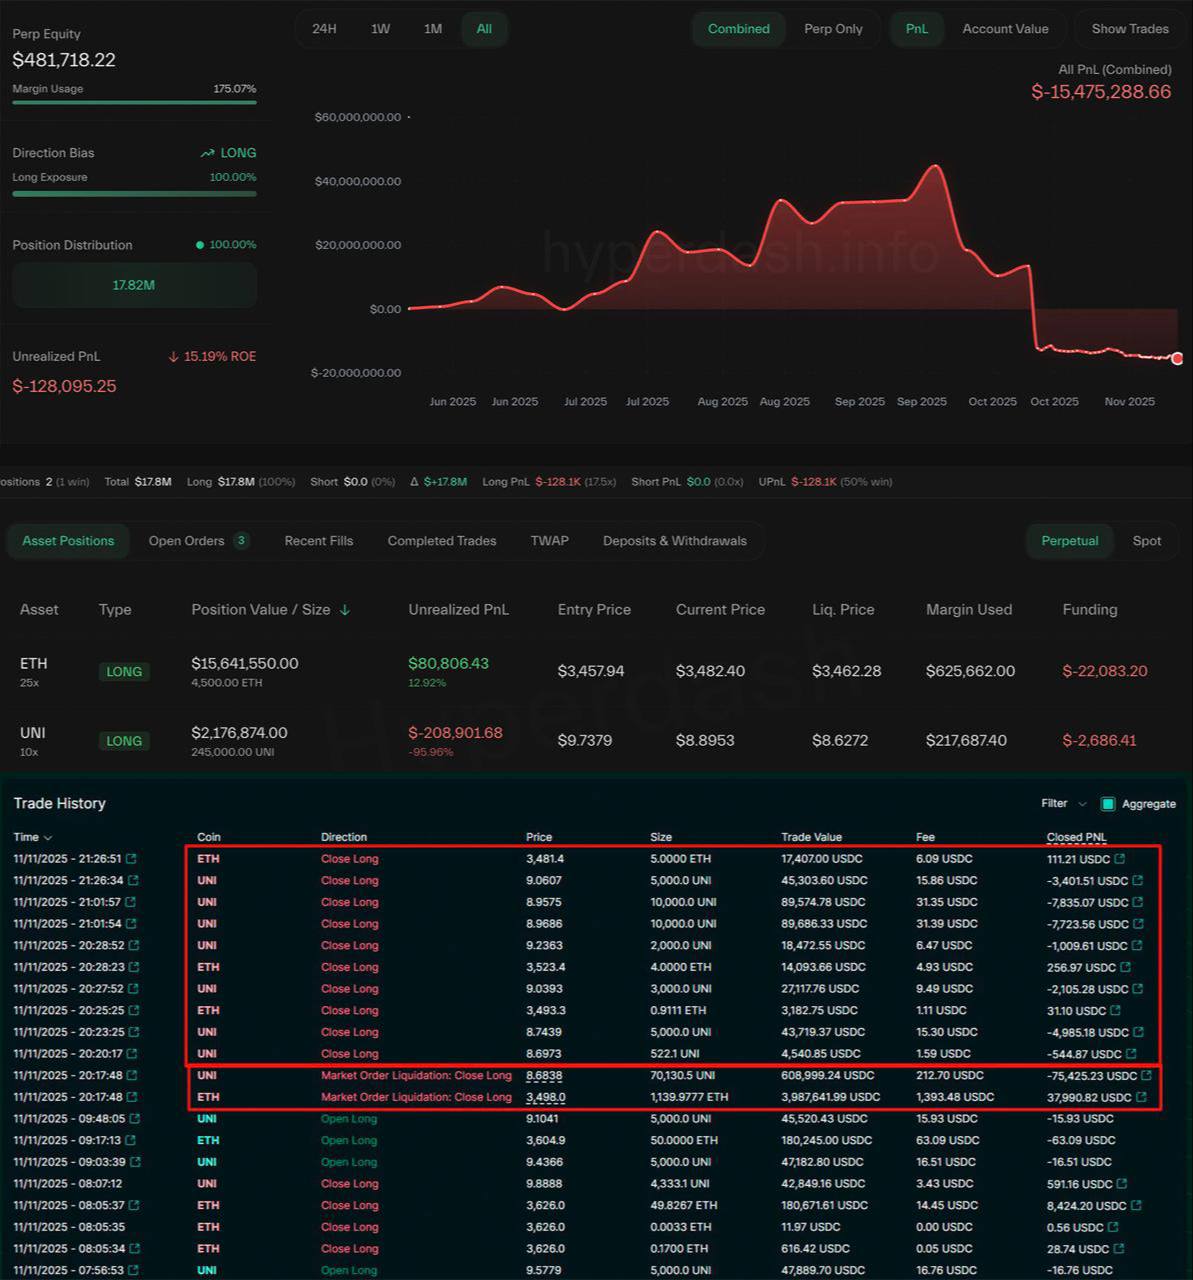Switch chart to Account Value view

click(x=1005, y=29)
